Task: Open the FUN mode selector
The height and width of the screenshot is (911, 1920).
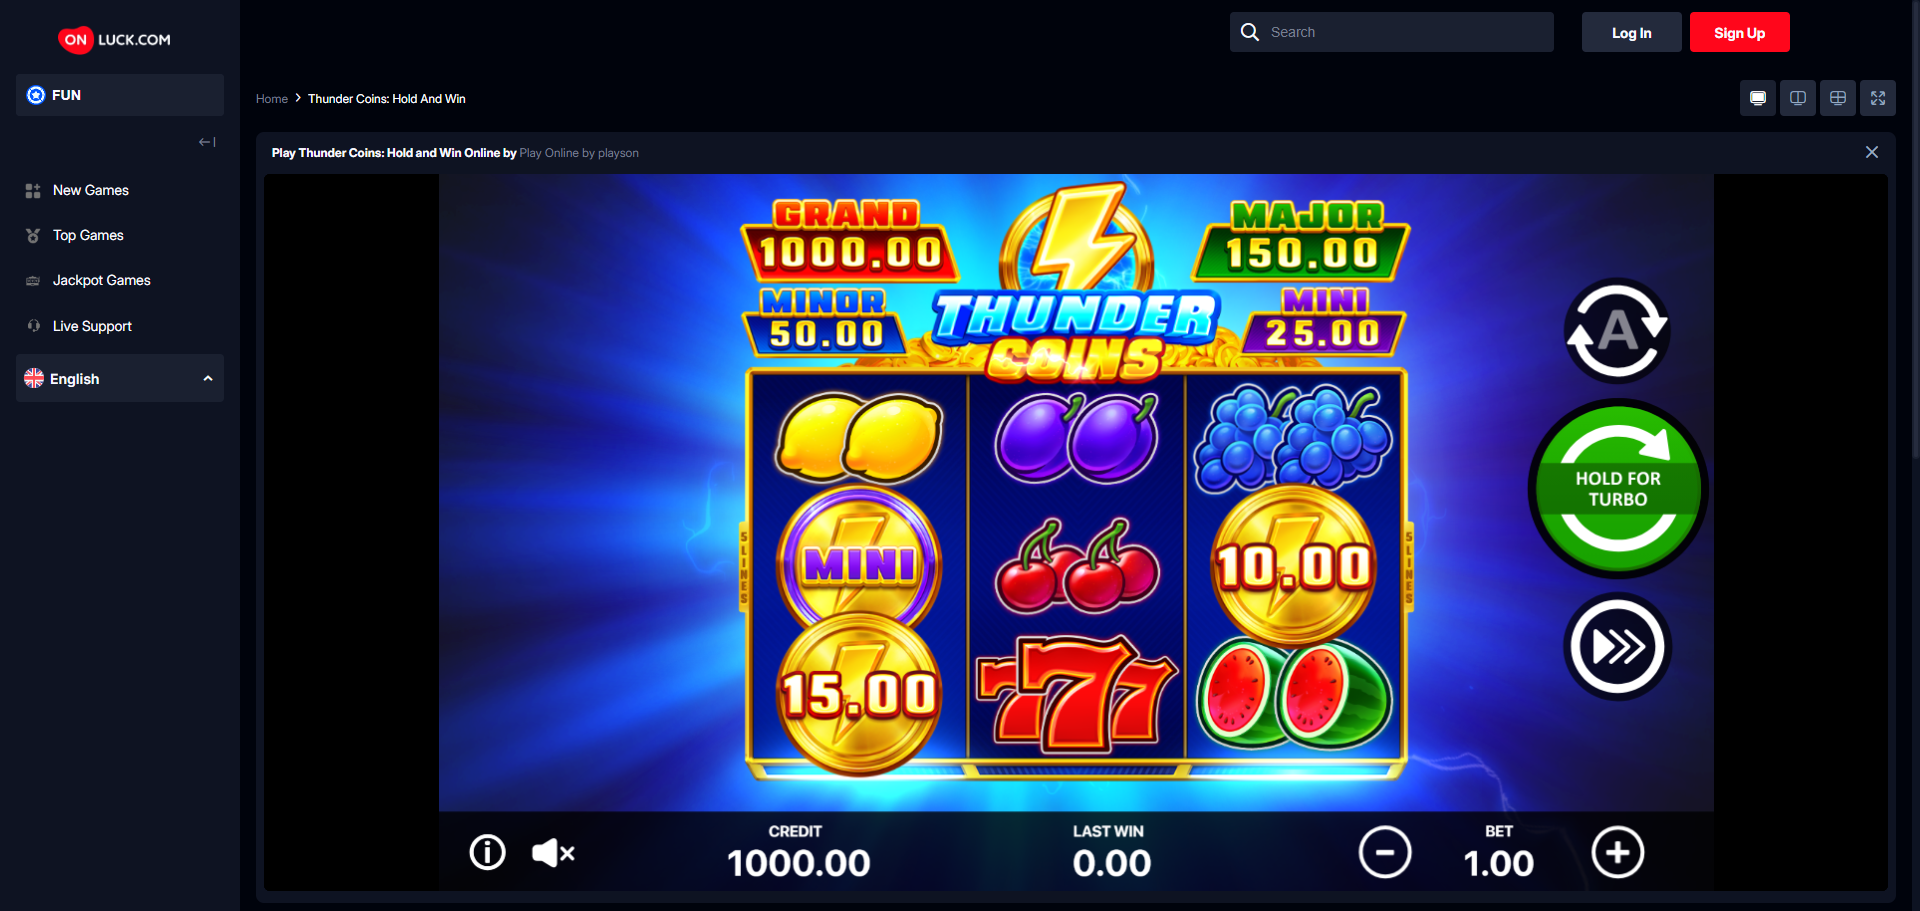Action: tap(120, 95)
